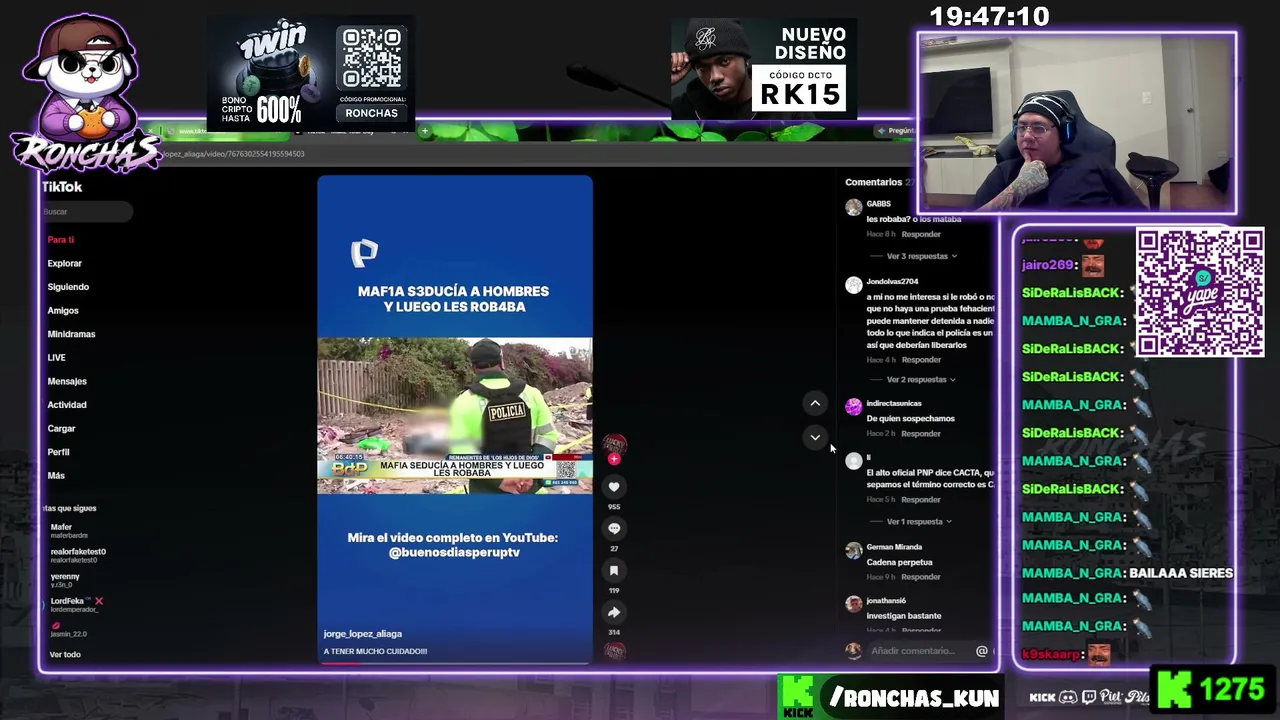
Task: Open Mafer followed account
Action: [69, 530]
